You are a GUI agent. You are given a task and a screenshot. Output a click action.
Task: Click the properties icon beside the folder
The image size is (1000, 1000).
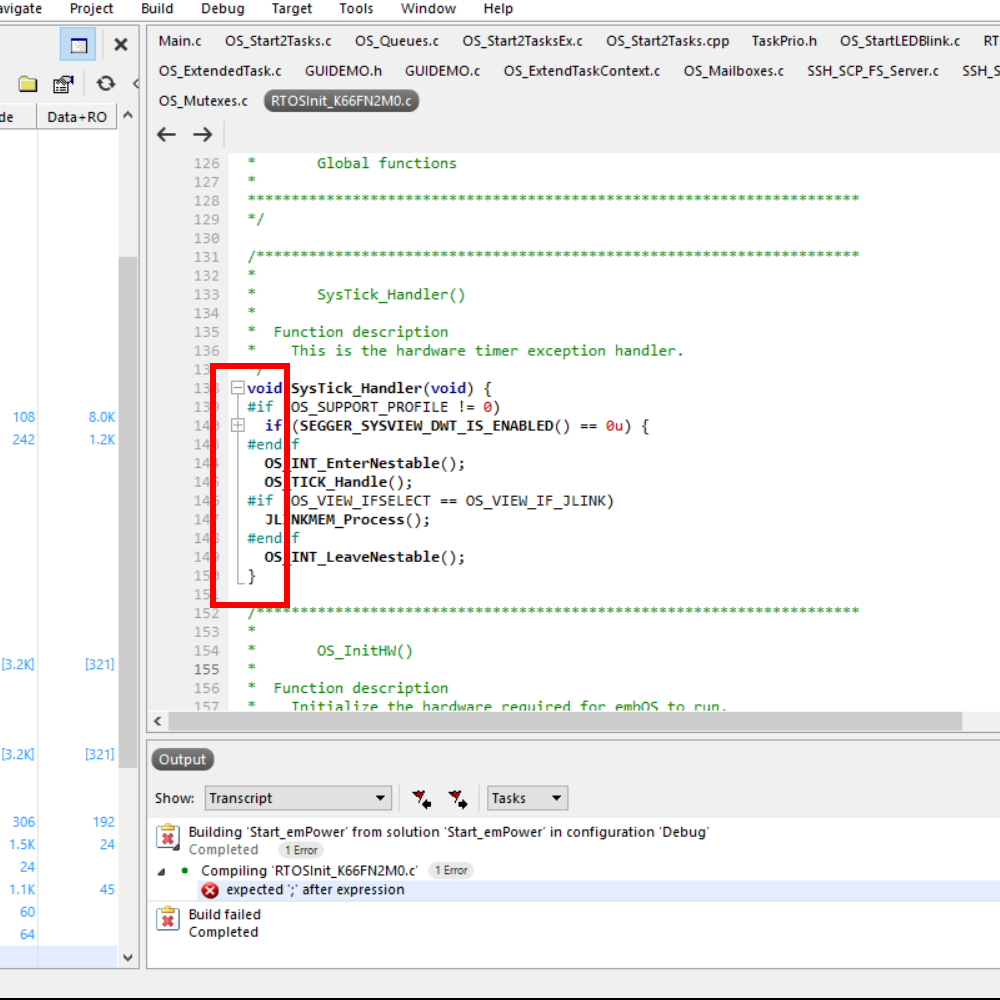coord(63,84)
